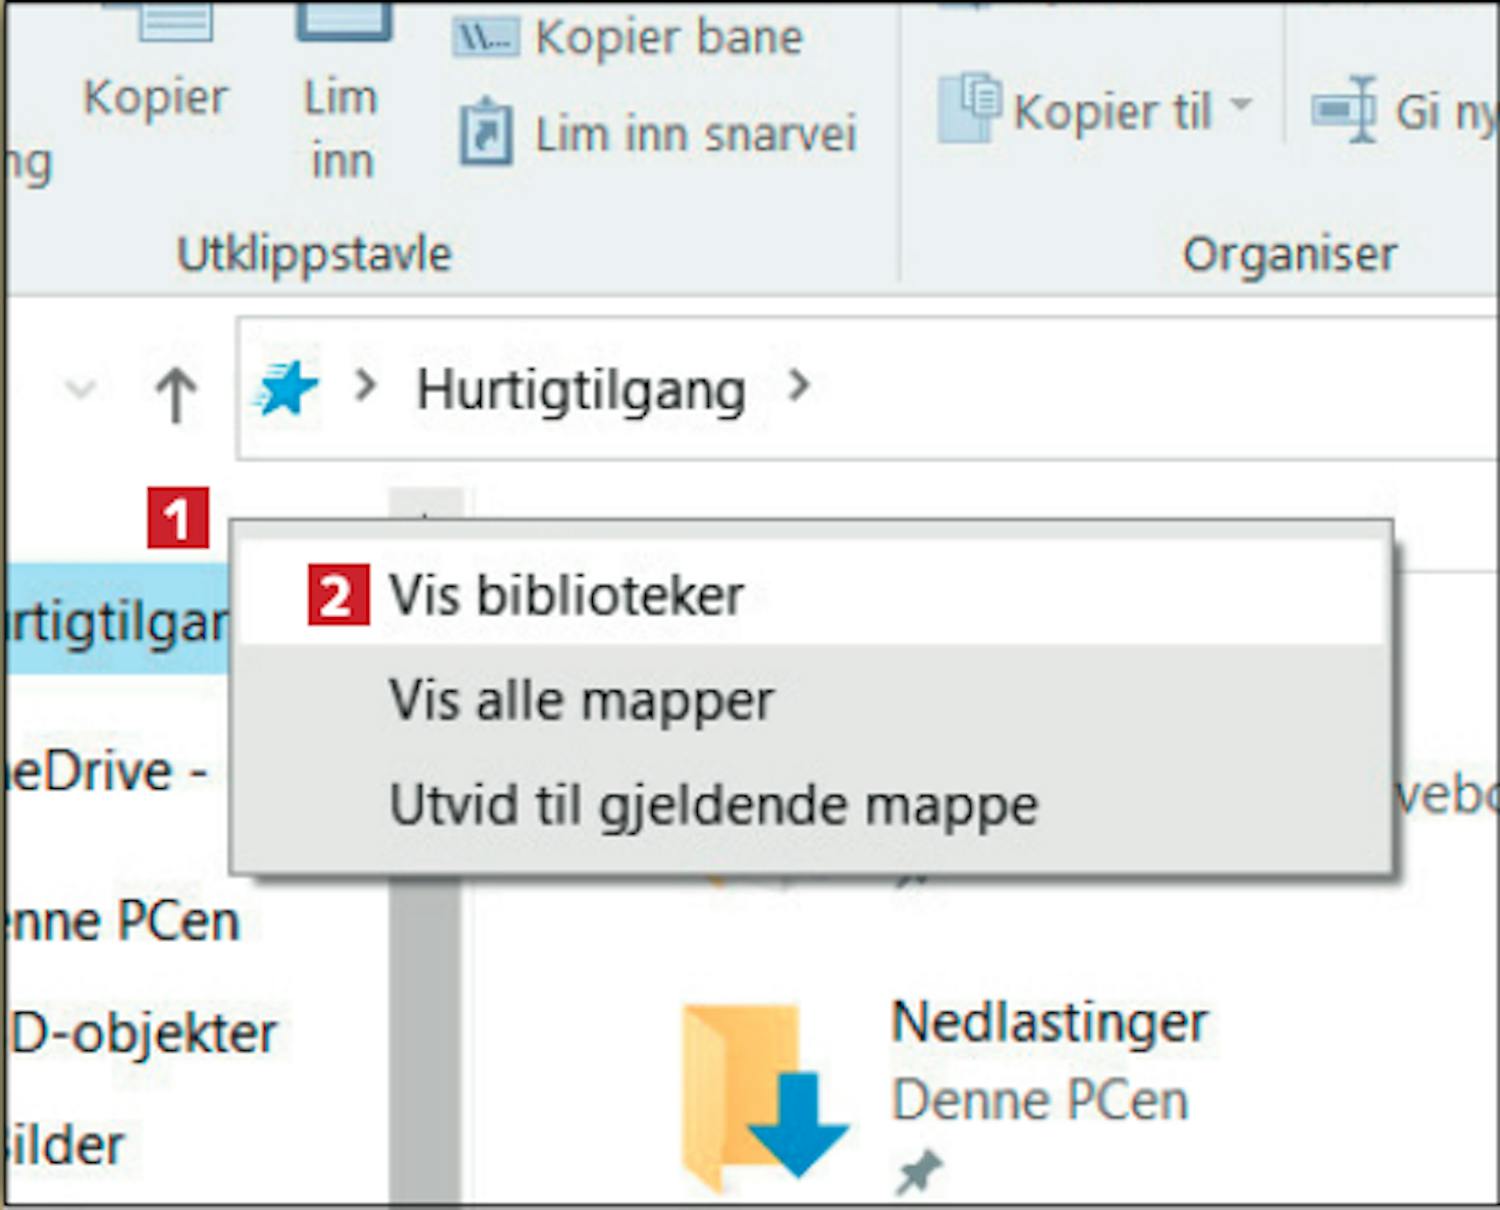Click the Quick access star icon
This screenshot has height=1210, width=1500.
click(x=287, y=389)
